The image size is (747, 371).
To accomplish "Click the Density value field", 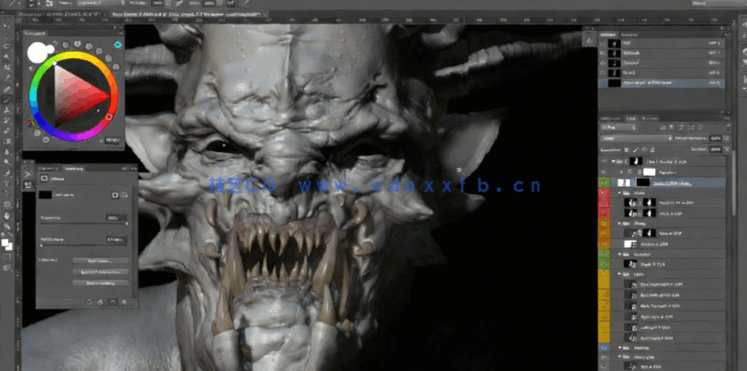I will (x=116, y=218).
